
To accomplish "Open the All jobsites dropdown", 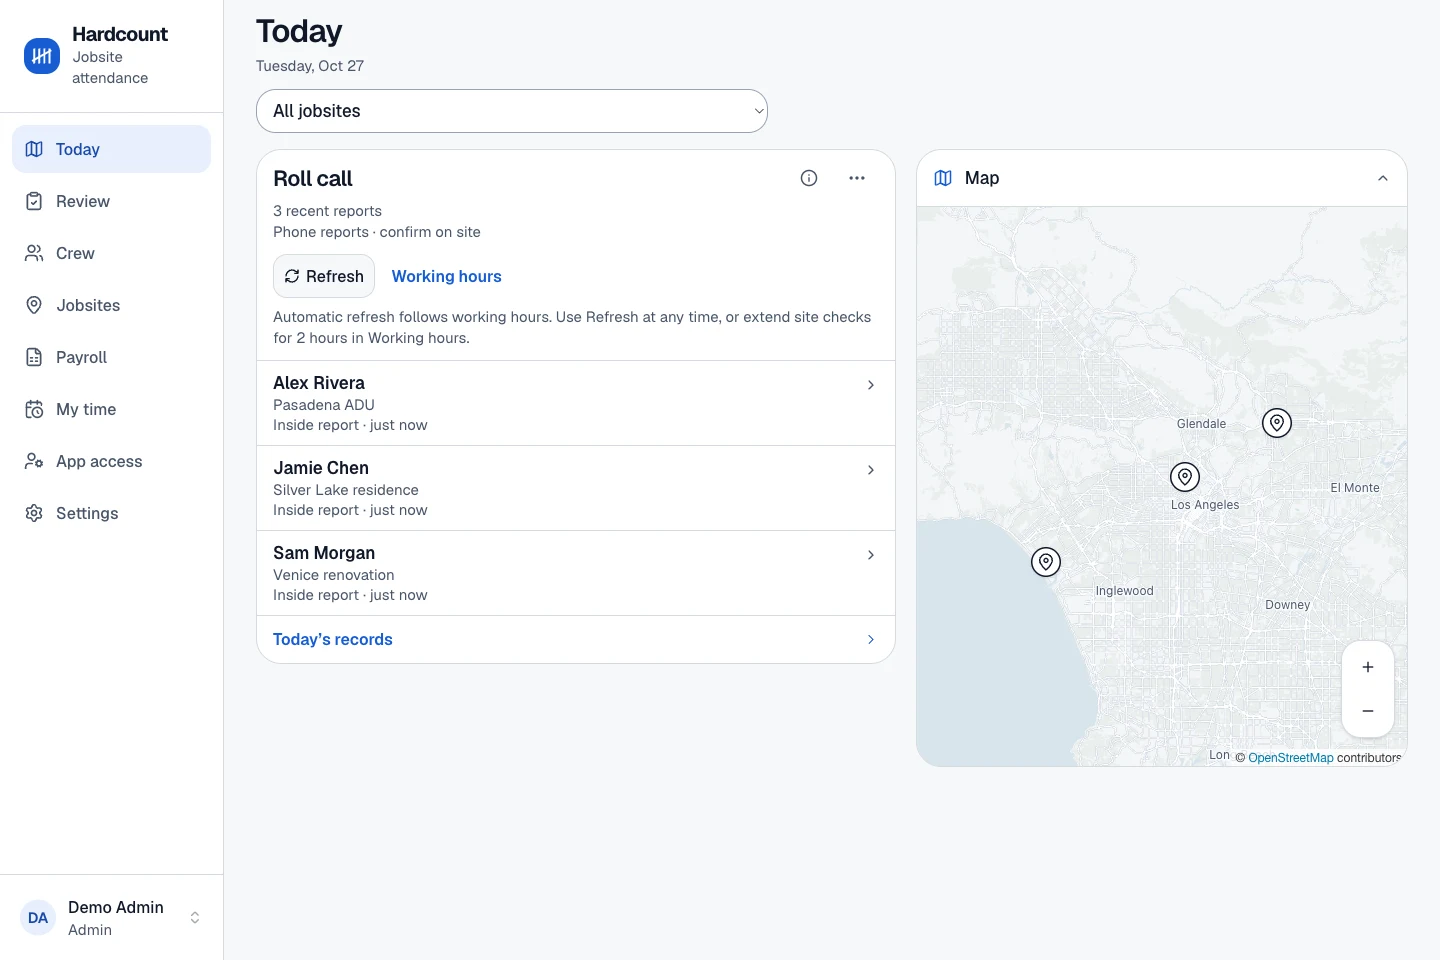I will click(512, 111).
